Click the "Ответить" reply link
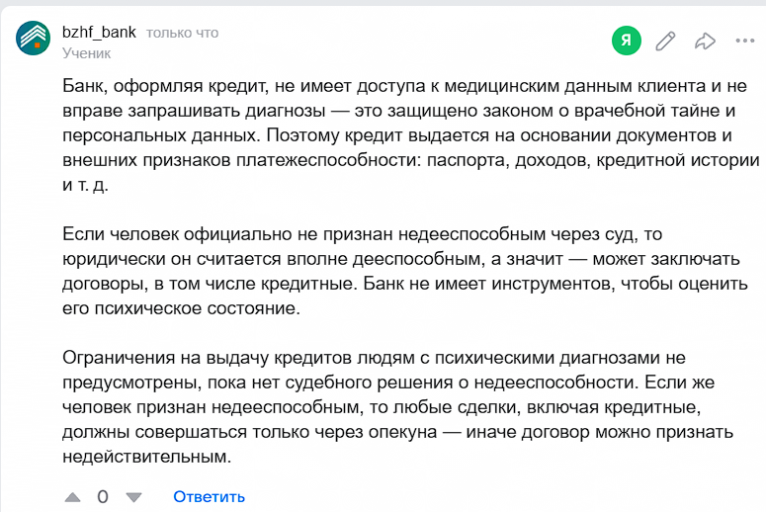The width and height of the screenshot is (766, 512). (x=208, y=496)
